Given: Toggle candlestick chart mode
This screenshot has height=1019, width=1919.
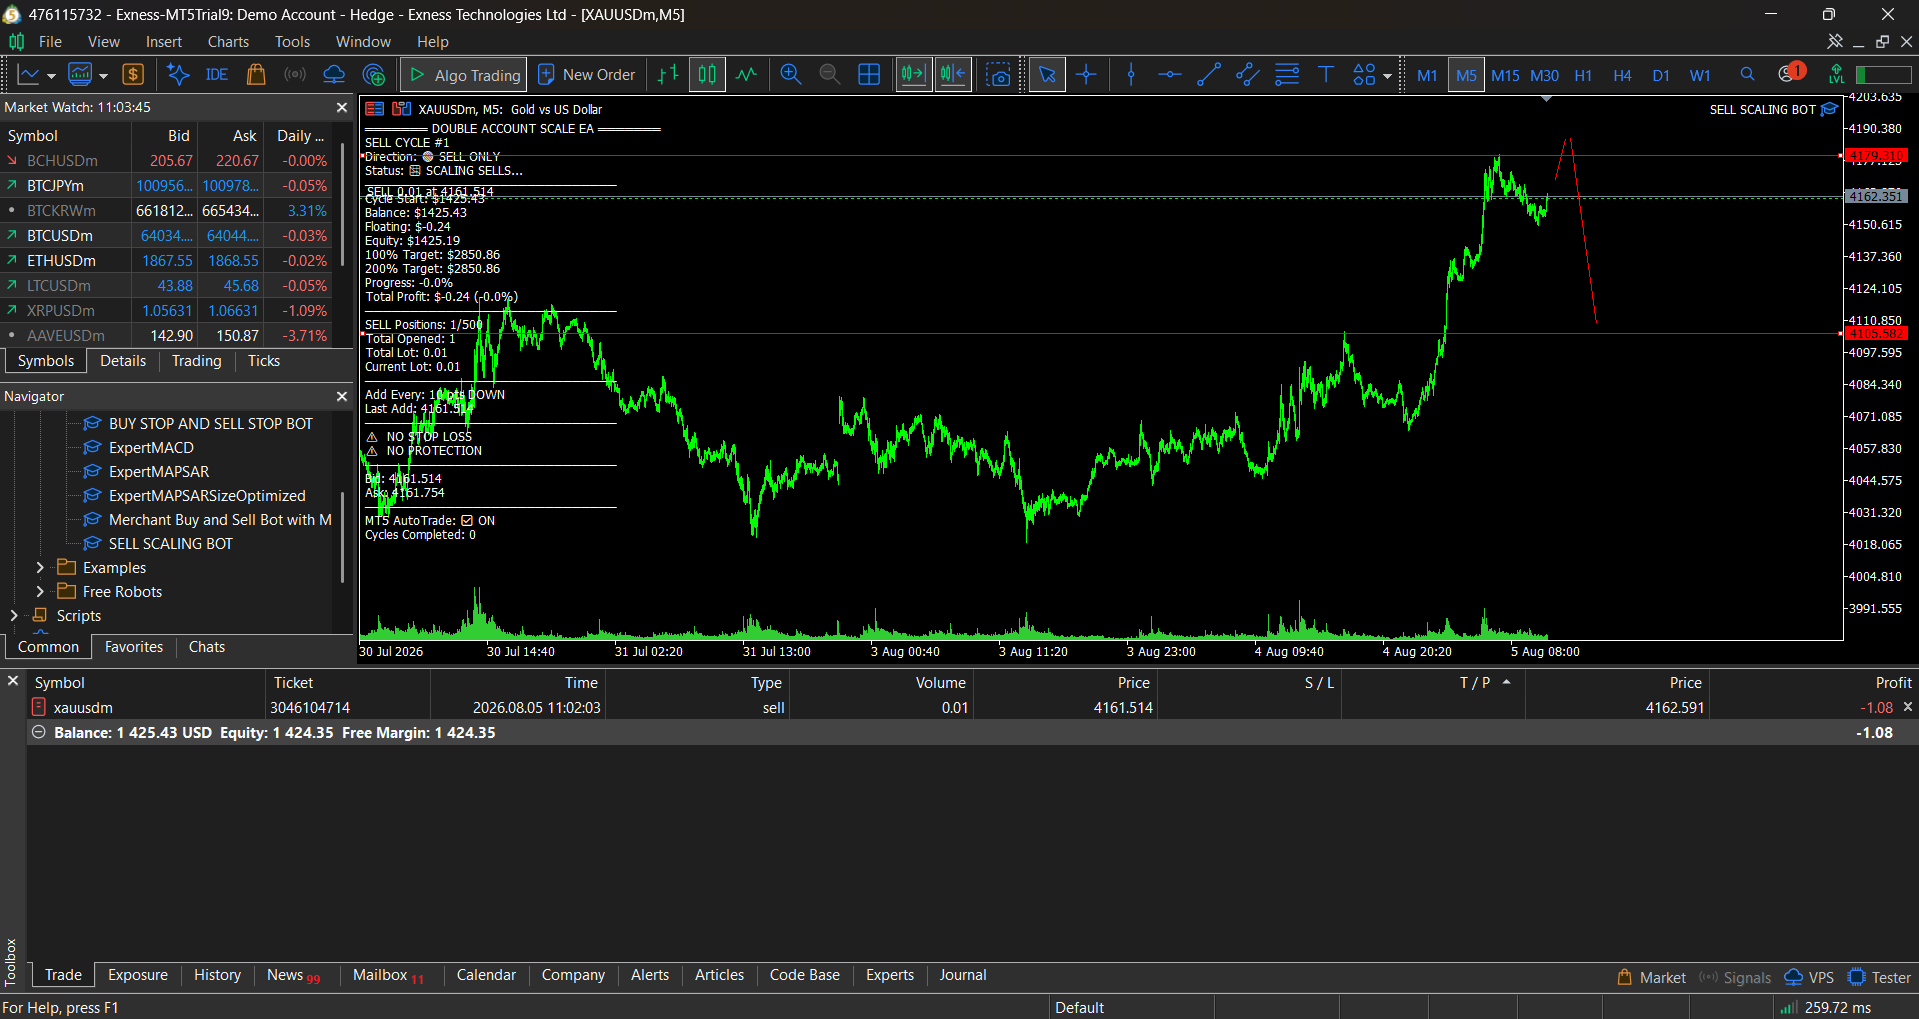Looking at the screenshot, I should [x=707, y=75].
